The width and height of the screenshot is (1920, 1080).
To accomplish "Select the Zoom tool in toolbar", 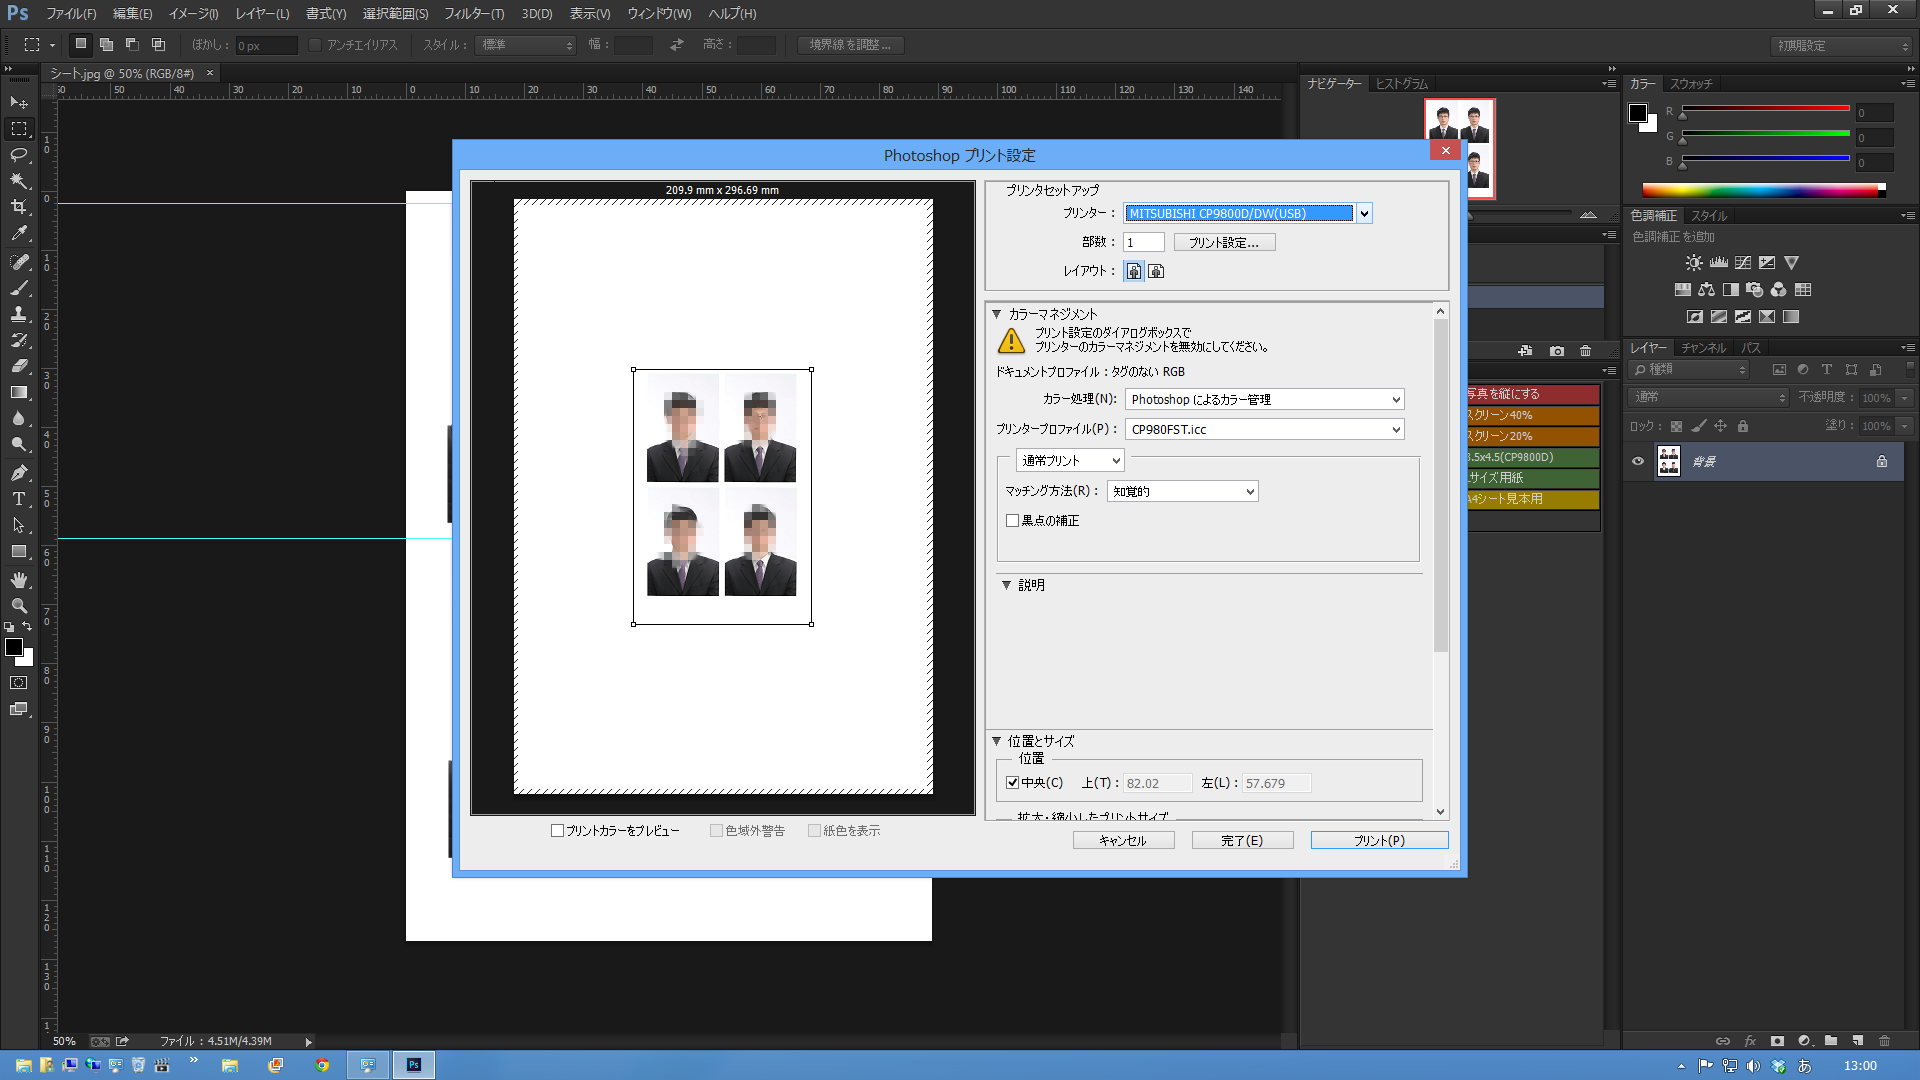I will click(19, 606).
